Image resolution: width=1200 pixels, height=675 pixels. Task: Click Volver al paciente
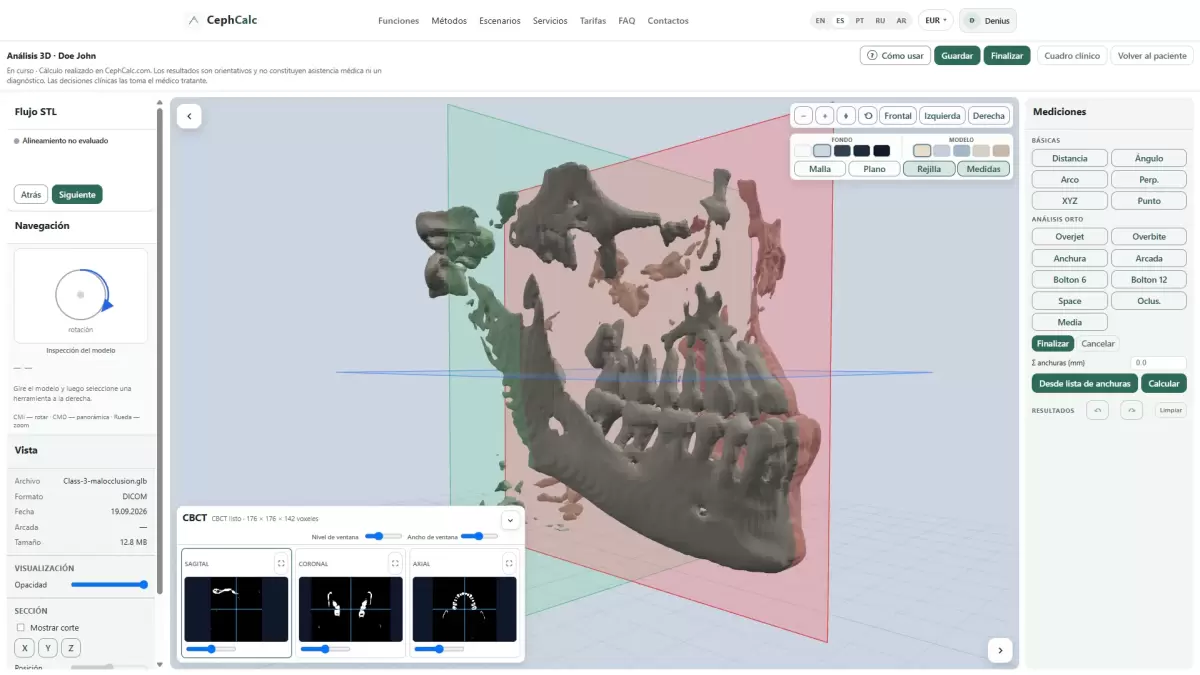point(1152,56)
